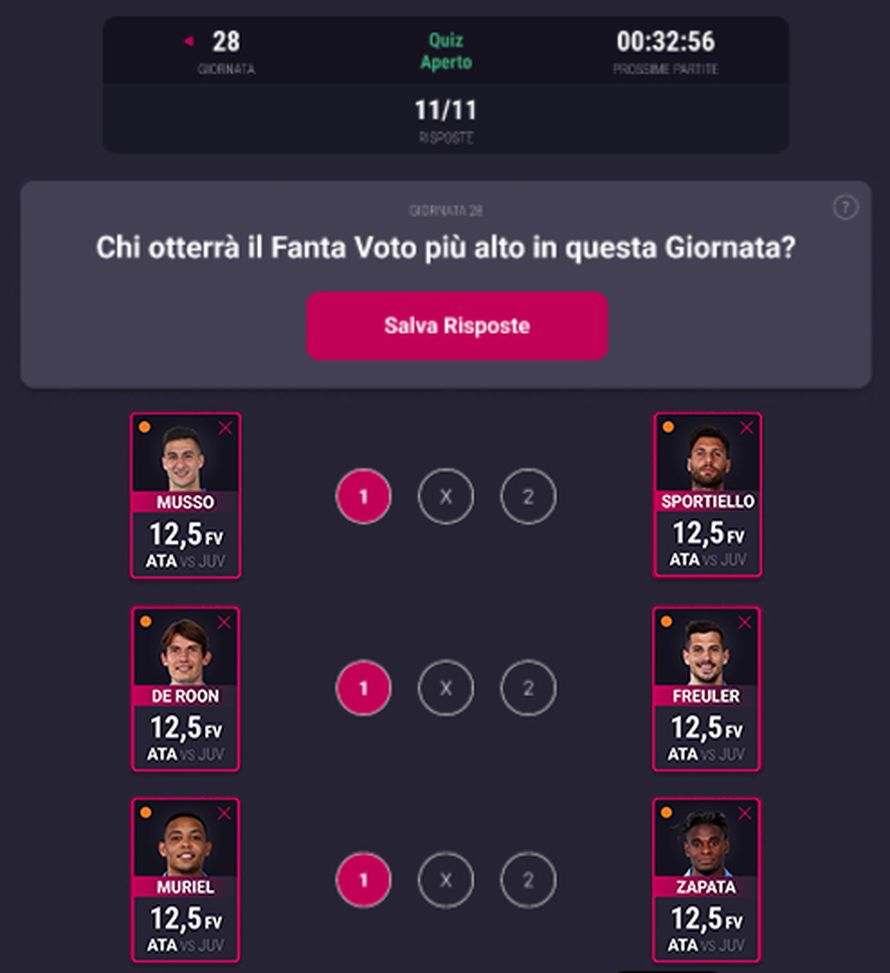Close De Roon's card with the X icon

[x=226, y=621]
